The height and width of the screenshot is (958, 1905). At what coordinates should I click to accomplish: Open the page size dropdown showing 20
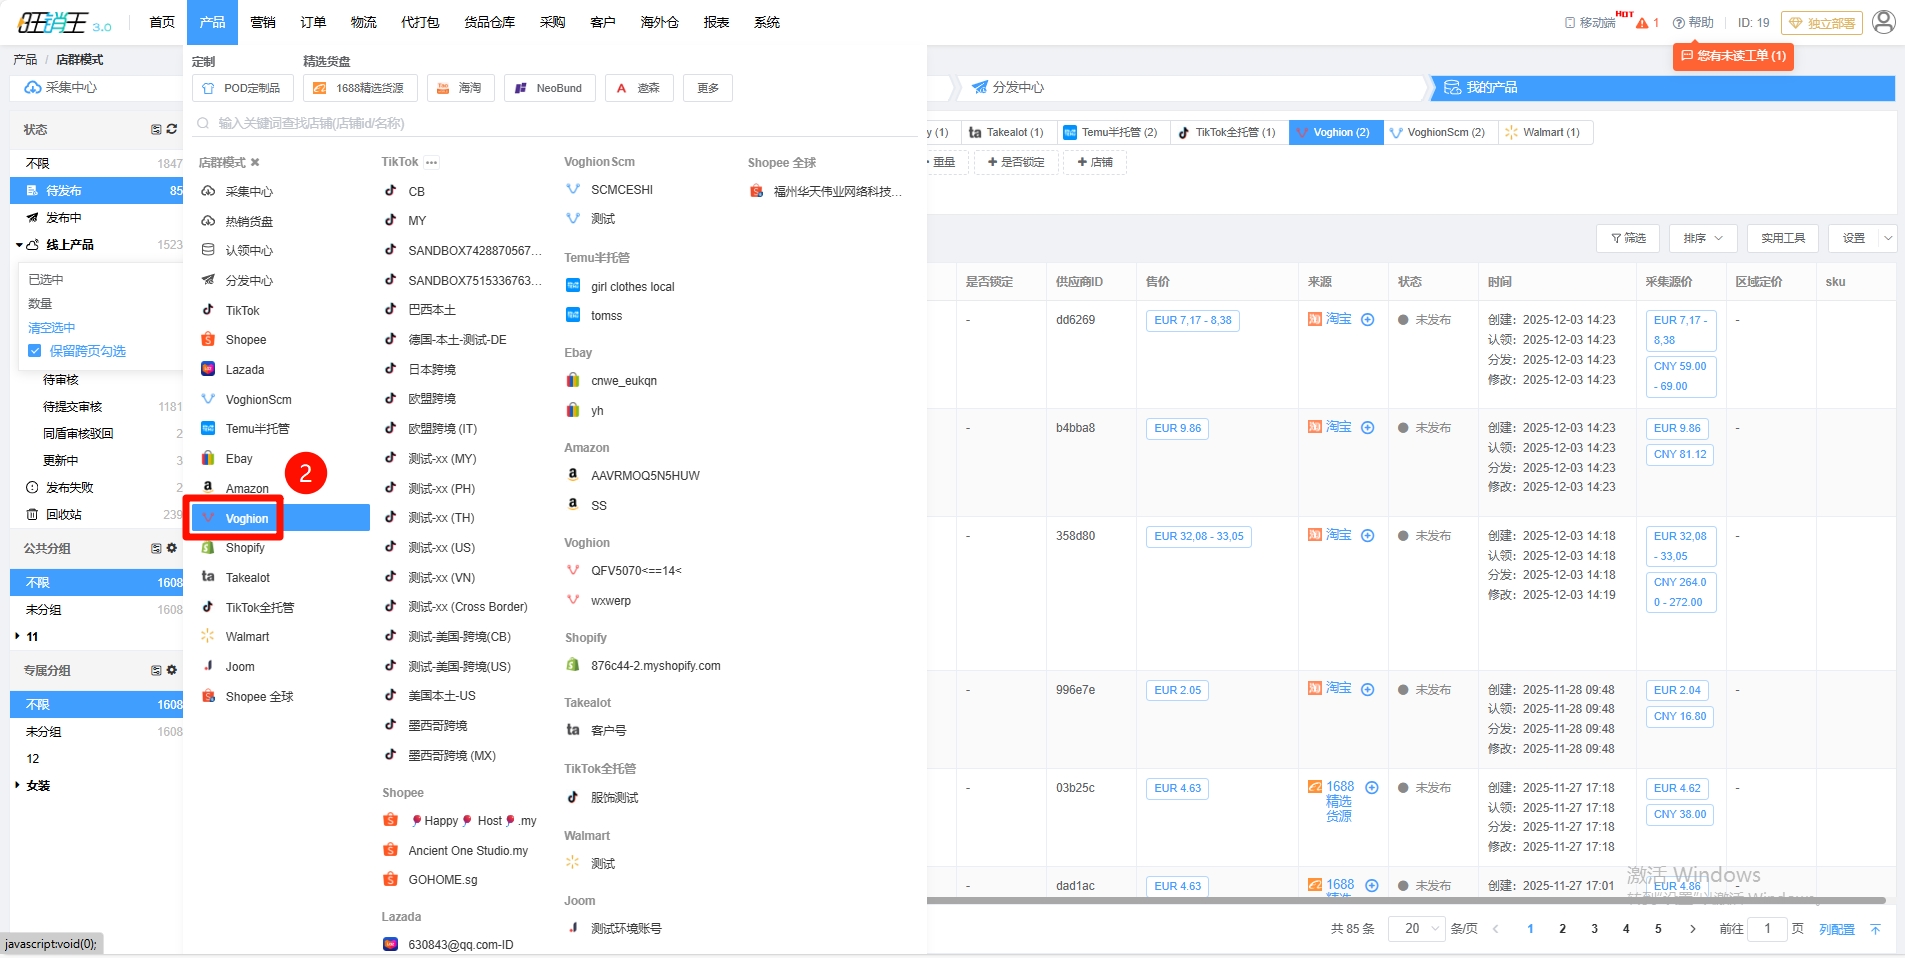(1416, 928)
